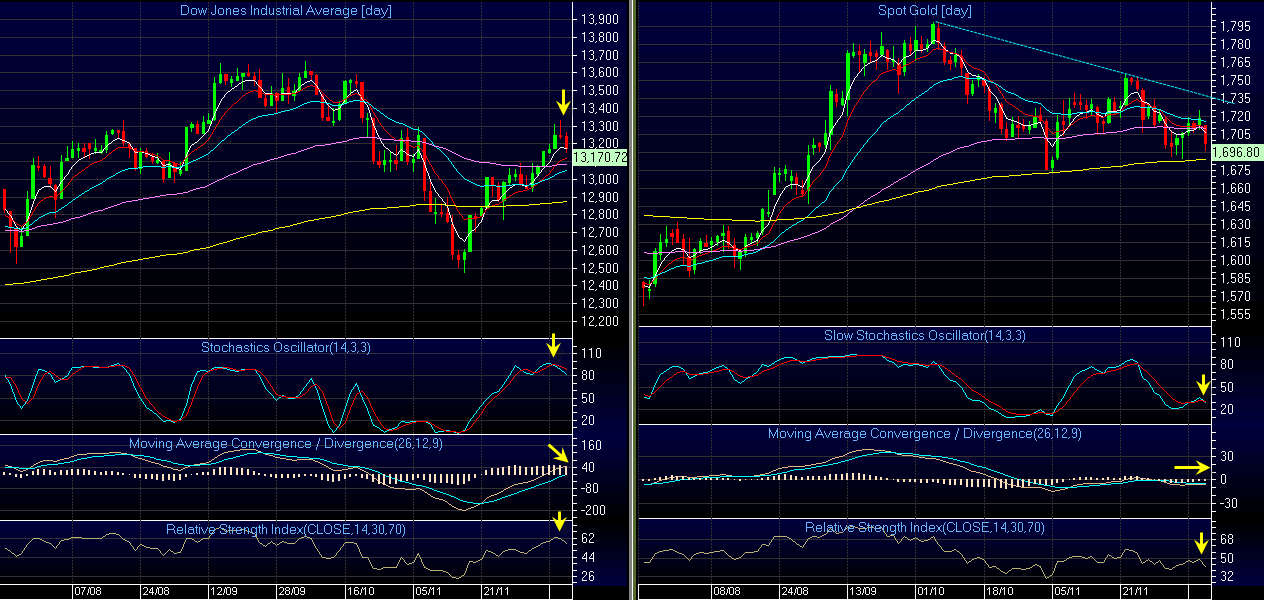Click the 05/11 date on Dow time axis
The width and height of the screenshot is (1264, 600).
(428, 591)
